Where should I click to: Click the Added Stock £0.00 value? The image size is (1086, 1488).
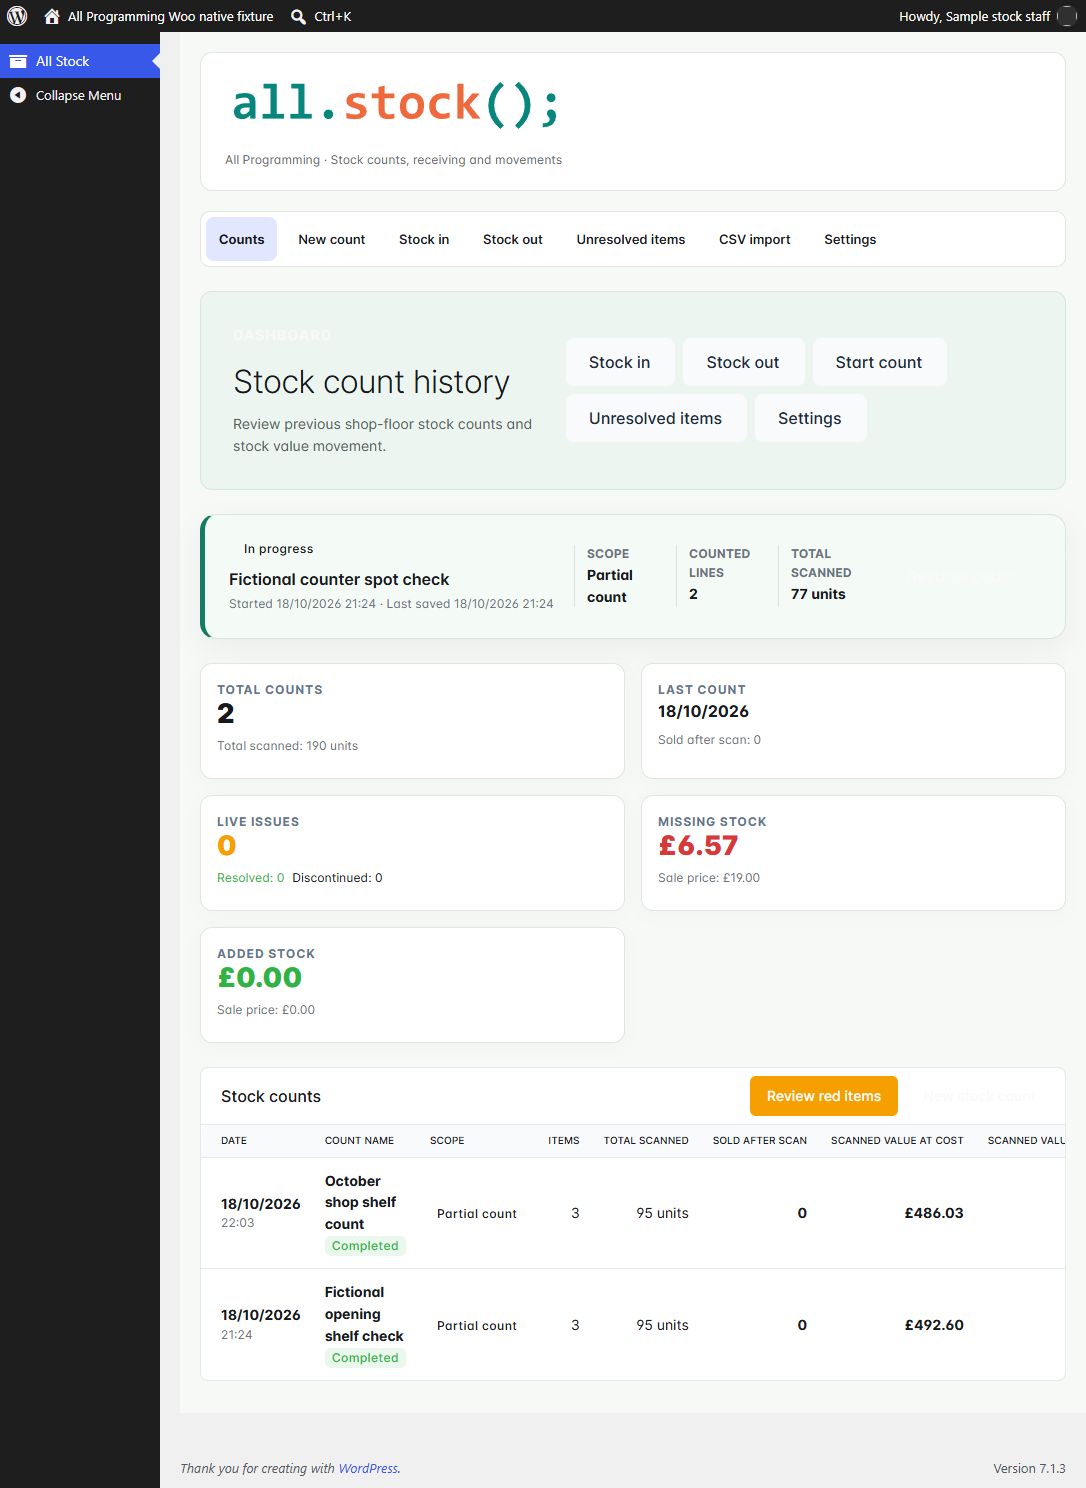click(x=259, y=978)
